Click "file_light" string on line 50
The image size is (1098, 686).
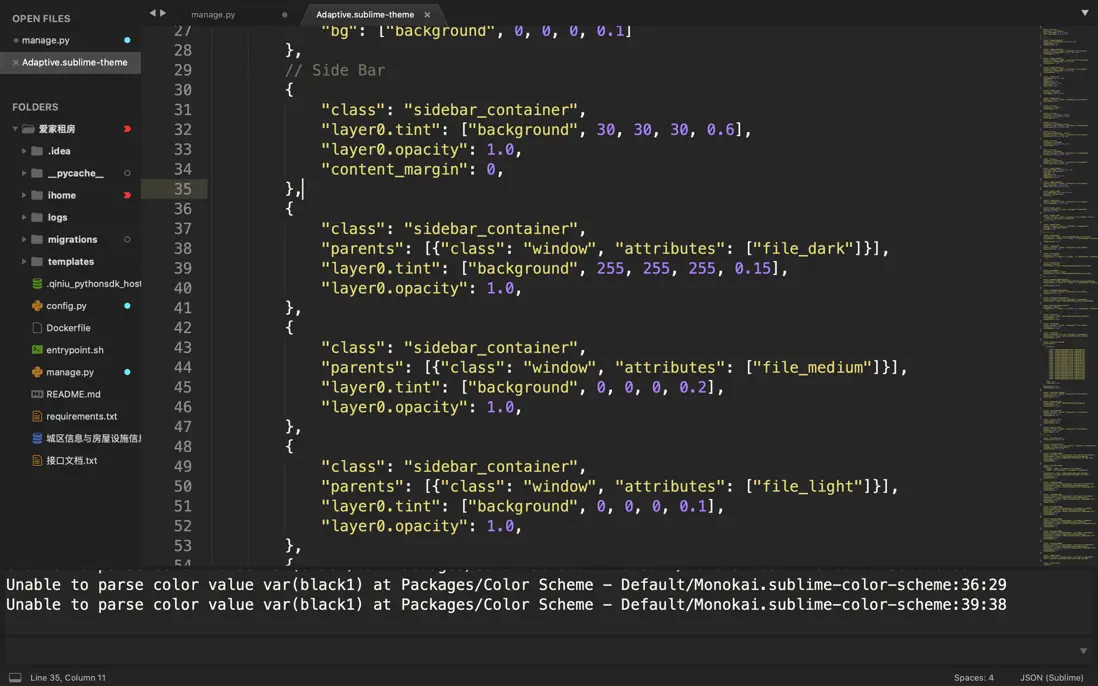click(x=808, y=486)
